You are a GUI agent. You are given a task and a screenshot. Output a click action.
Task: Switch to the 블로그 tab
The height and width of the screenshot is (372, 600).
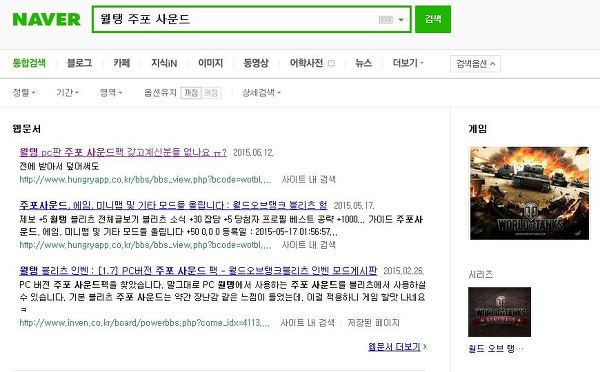click(80, 63)
